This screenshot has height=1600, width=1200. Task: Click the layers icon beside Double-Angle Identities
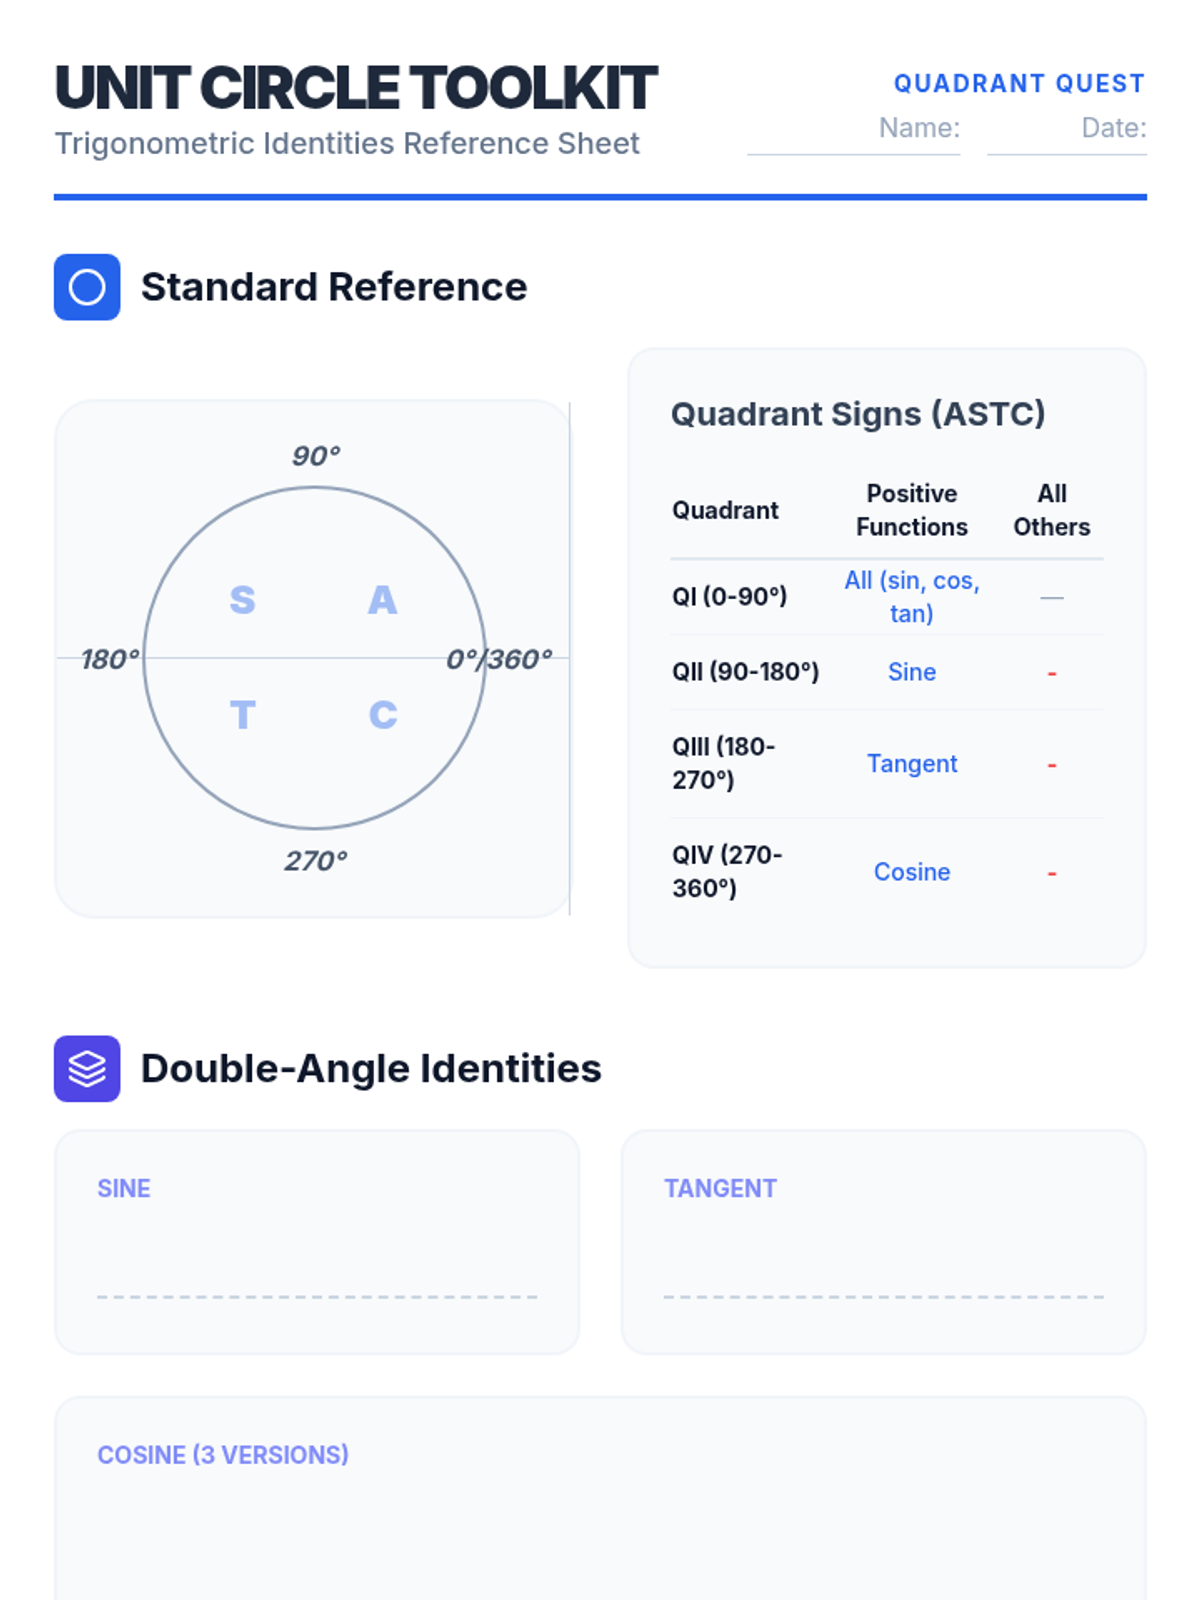click(87, 1068)
